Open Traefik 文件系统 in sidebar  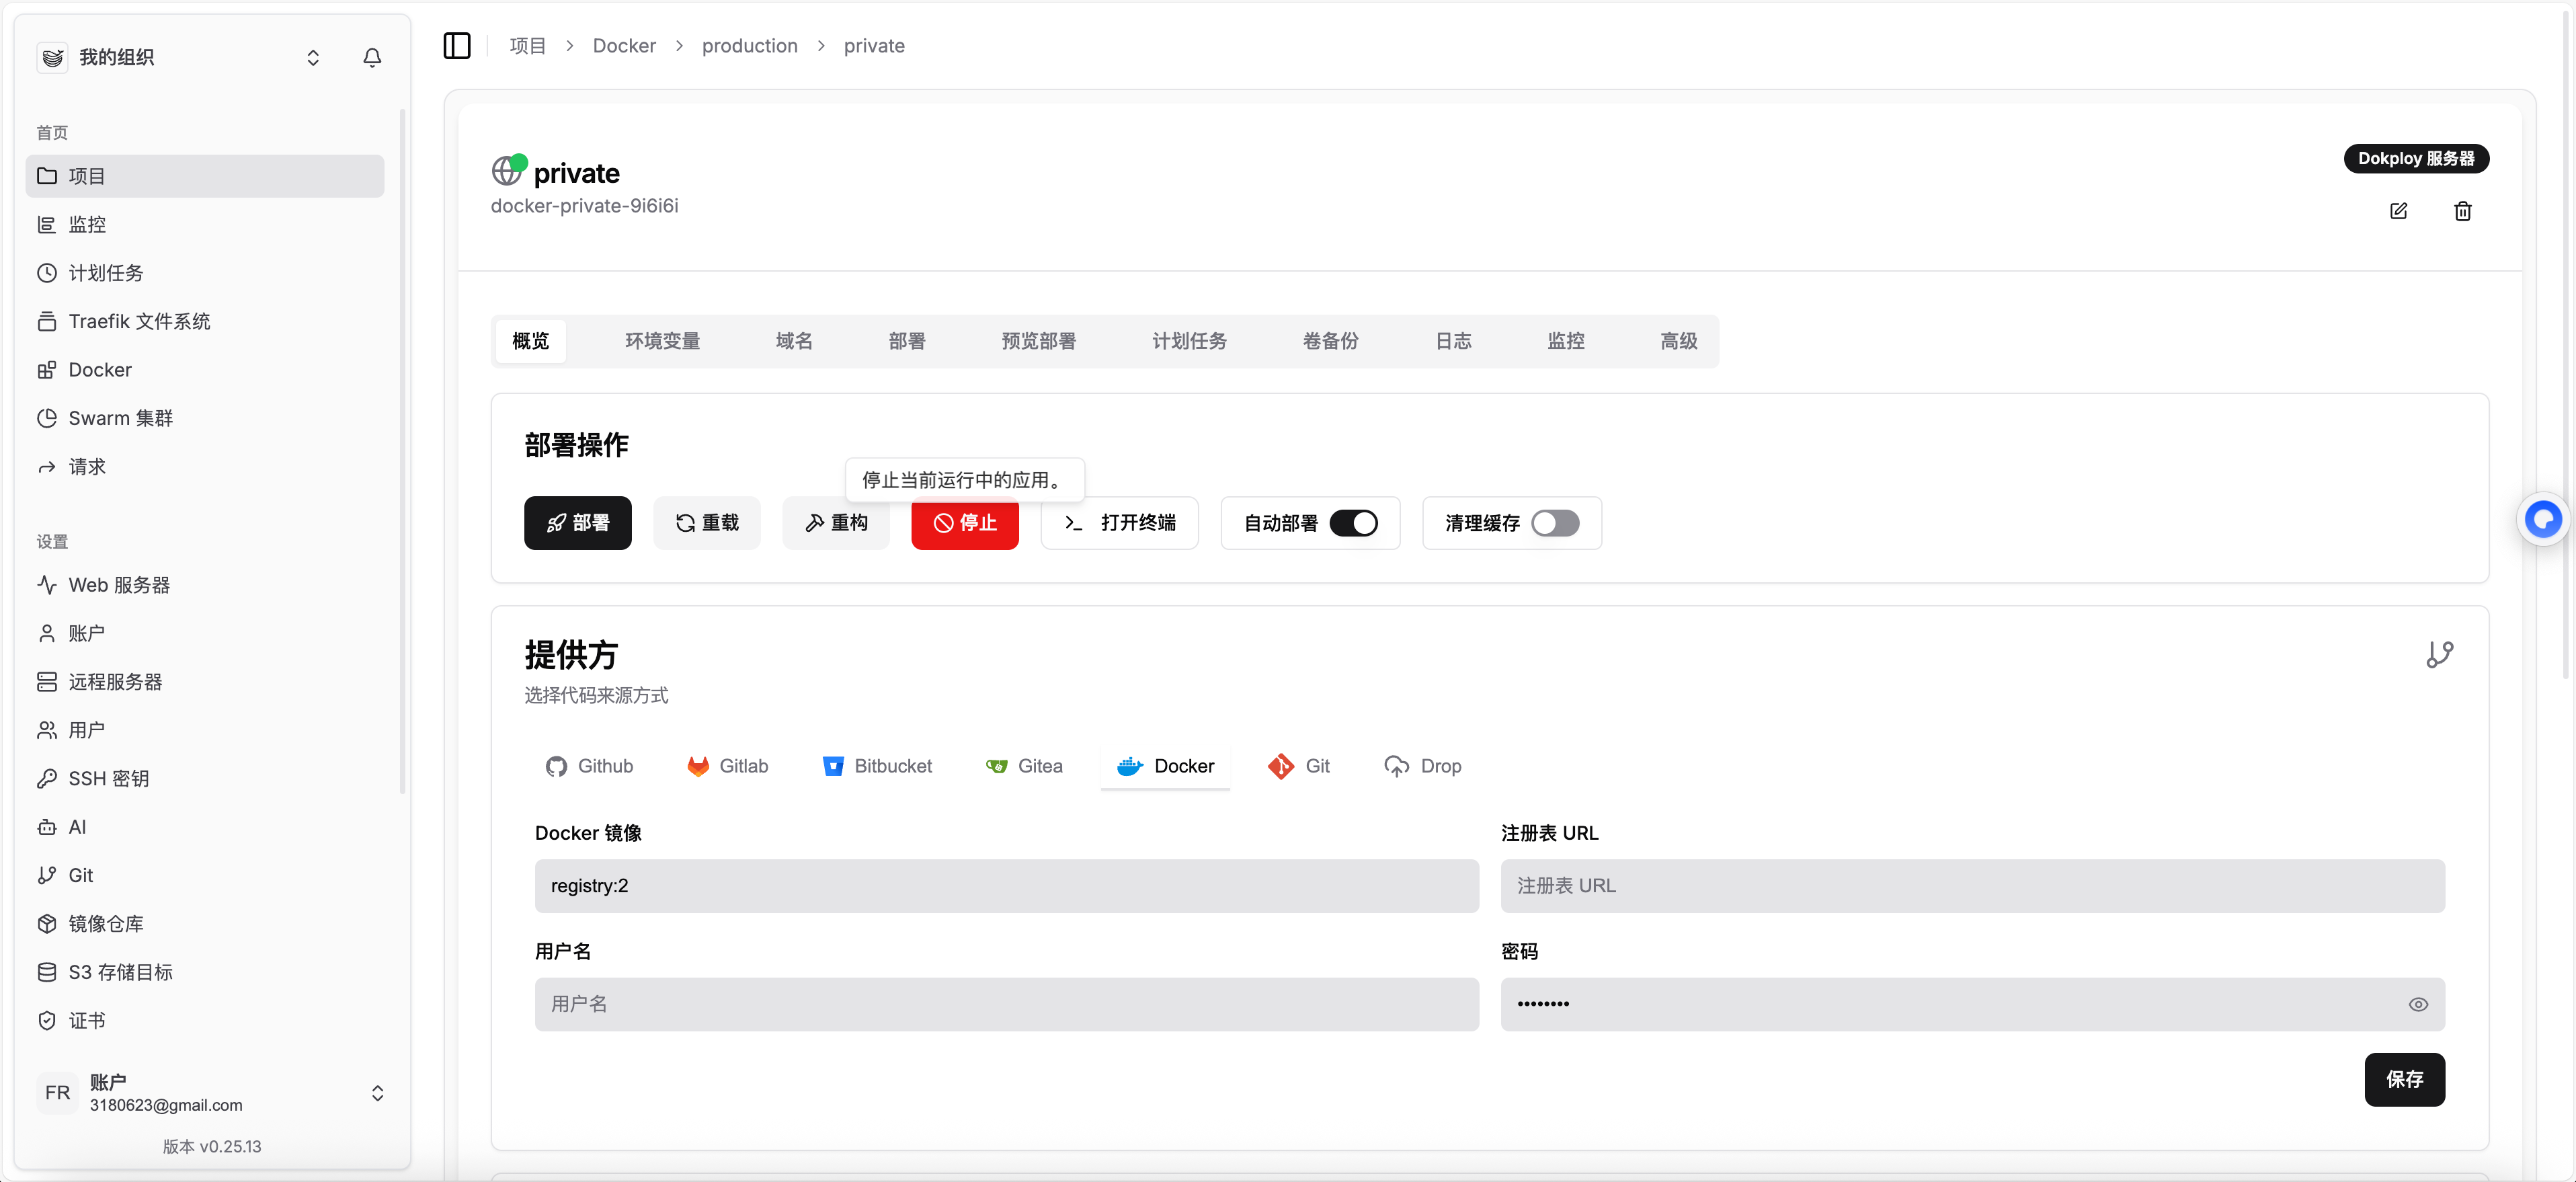coord(205,322)
